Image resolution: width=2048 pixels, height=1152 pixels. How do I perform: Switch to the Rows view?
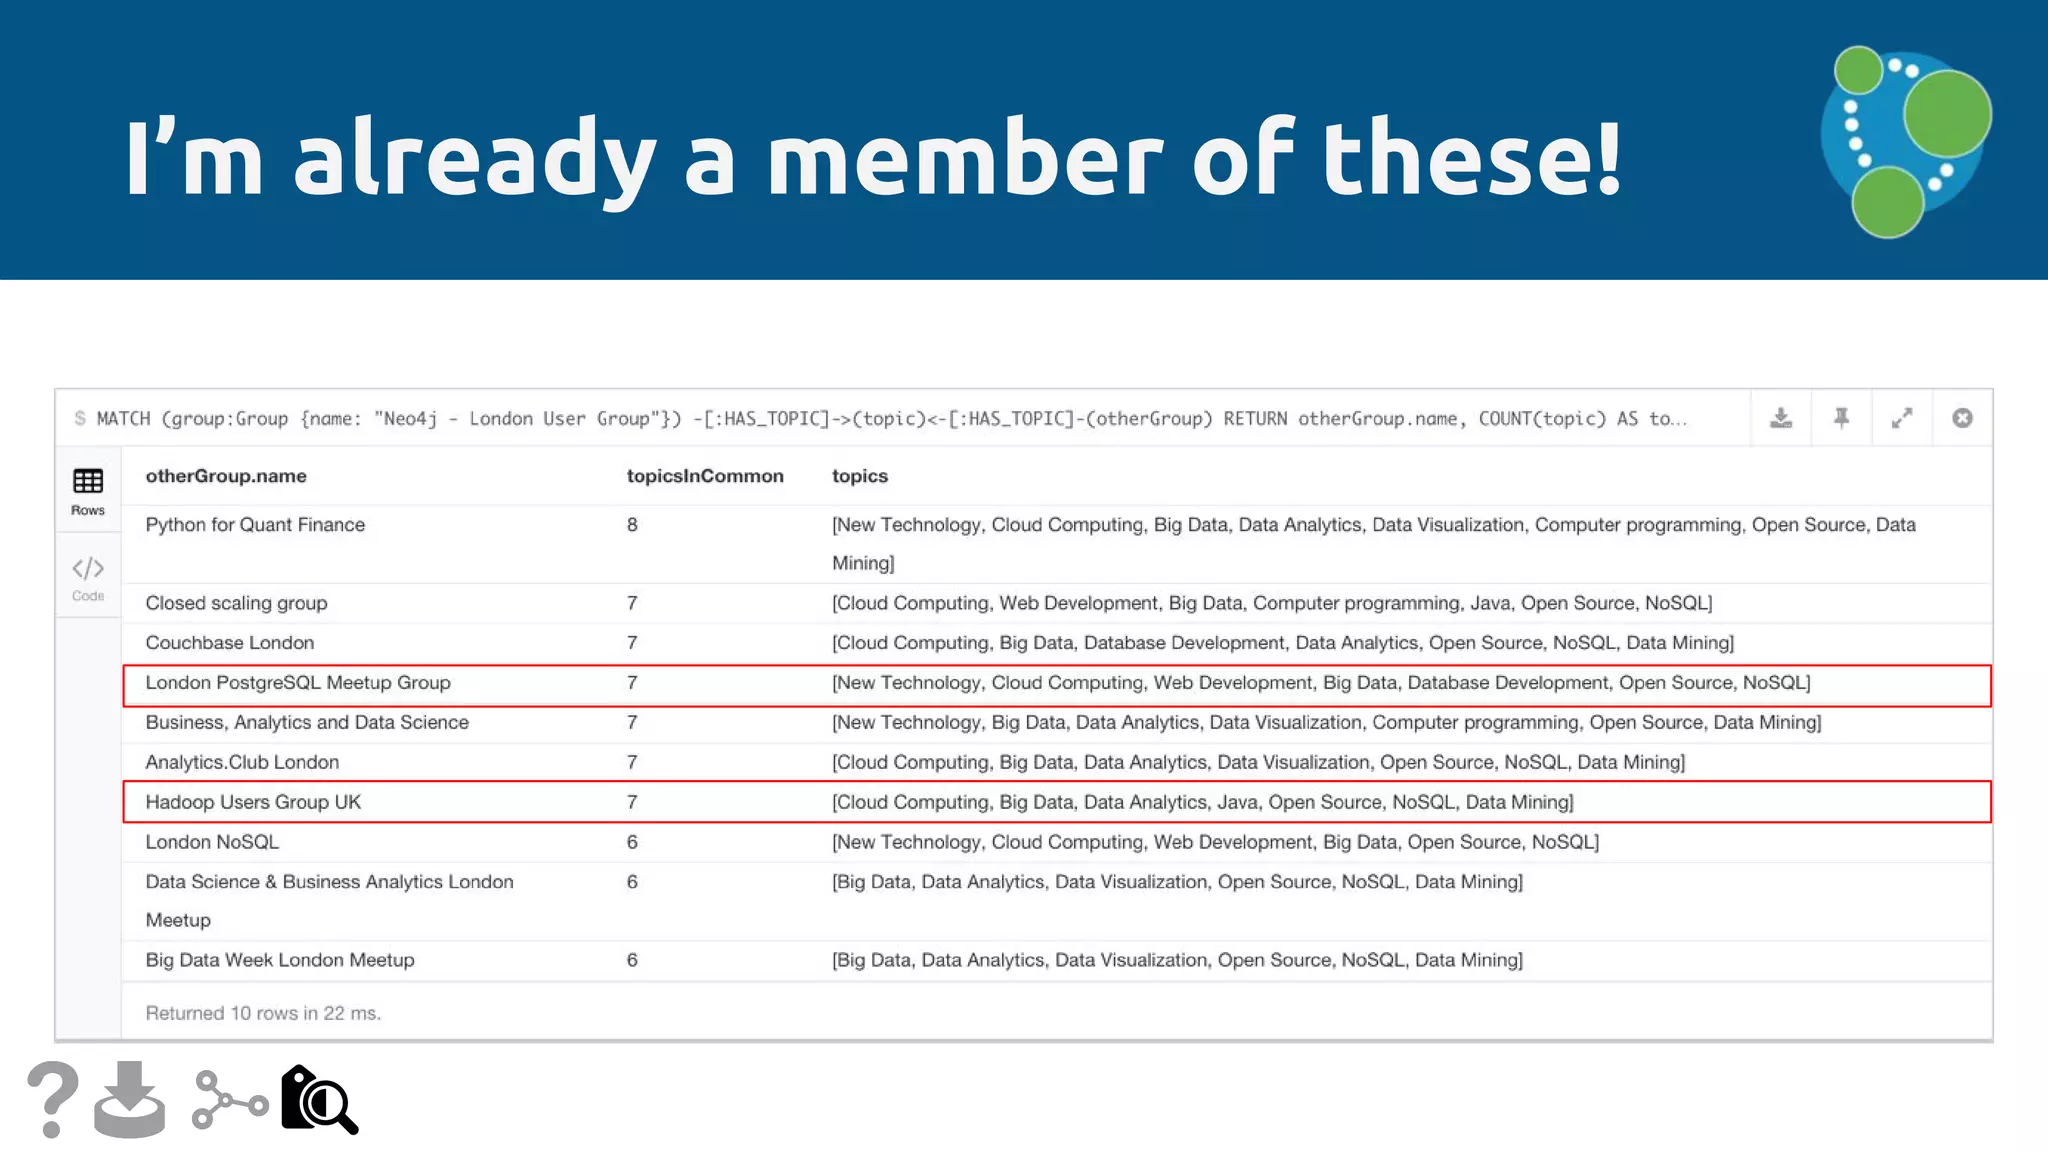(x=88, y=491)
